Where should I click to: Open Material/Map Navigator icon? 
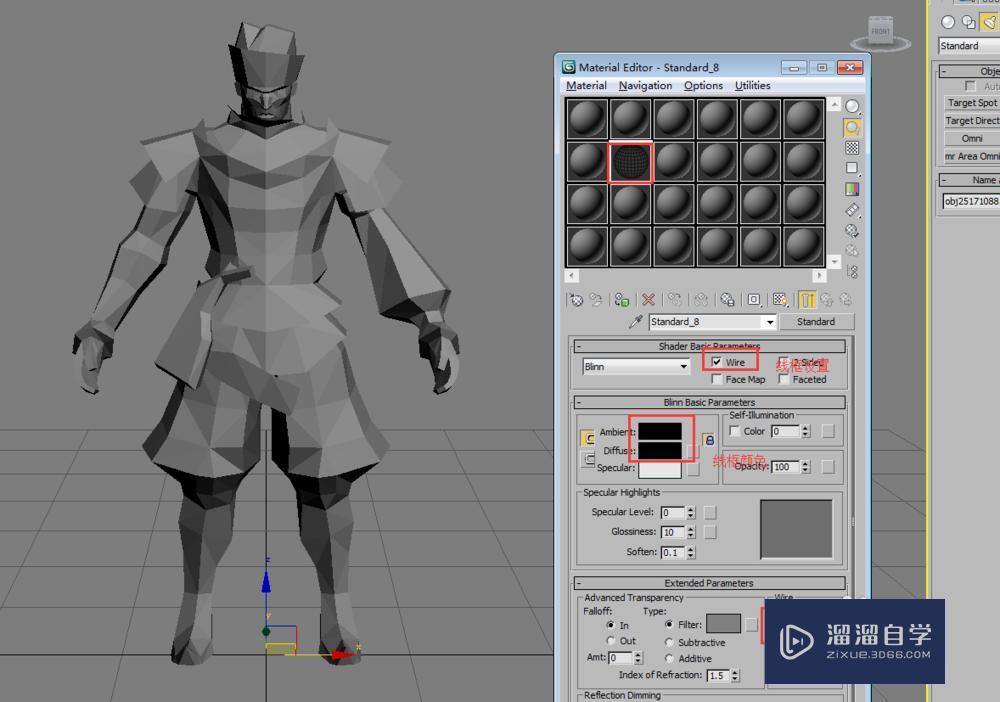tap(852, 272)
